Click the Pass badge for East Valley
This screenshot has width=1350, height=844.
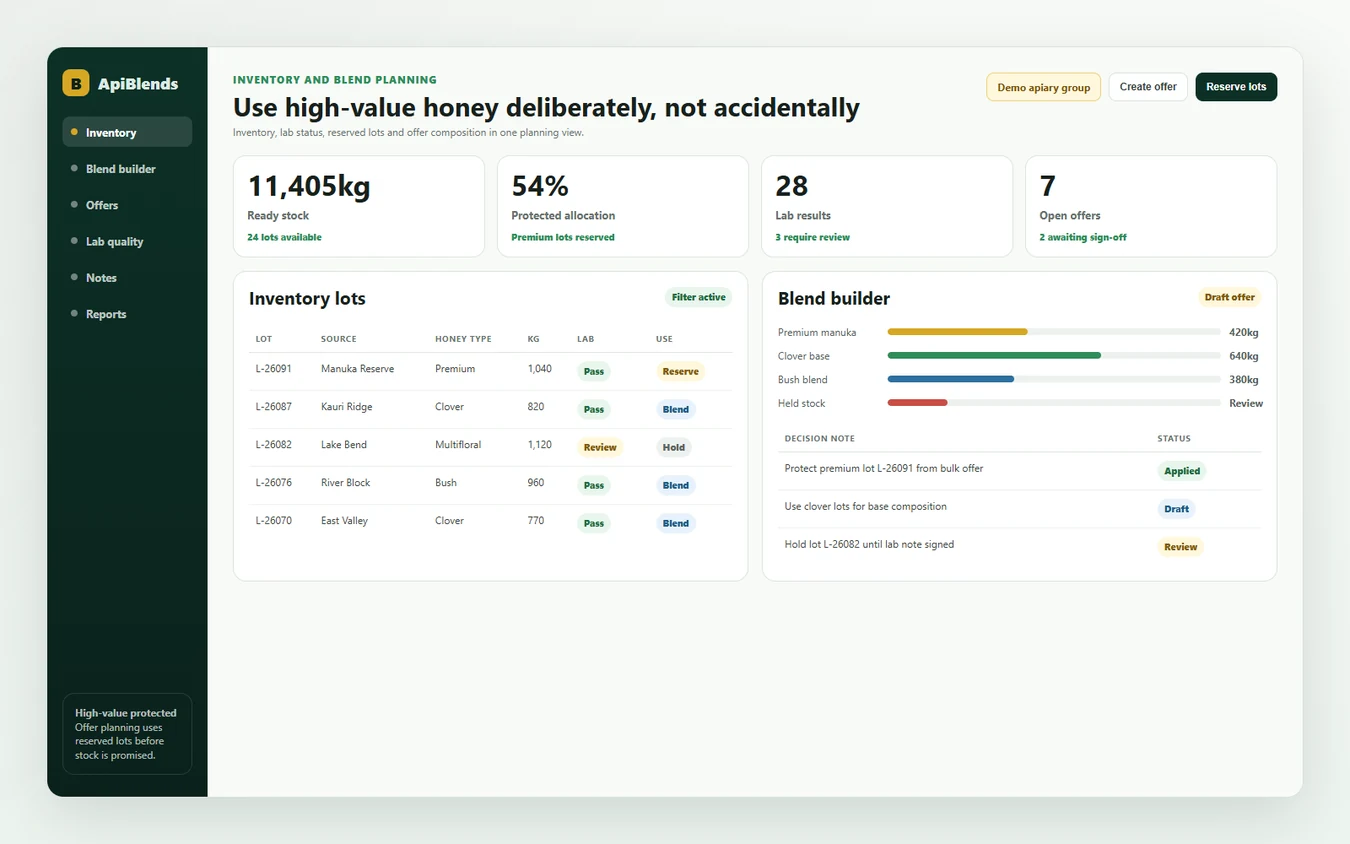click(x=594, y=523)
